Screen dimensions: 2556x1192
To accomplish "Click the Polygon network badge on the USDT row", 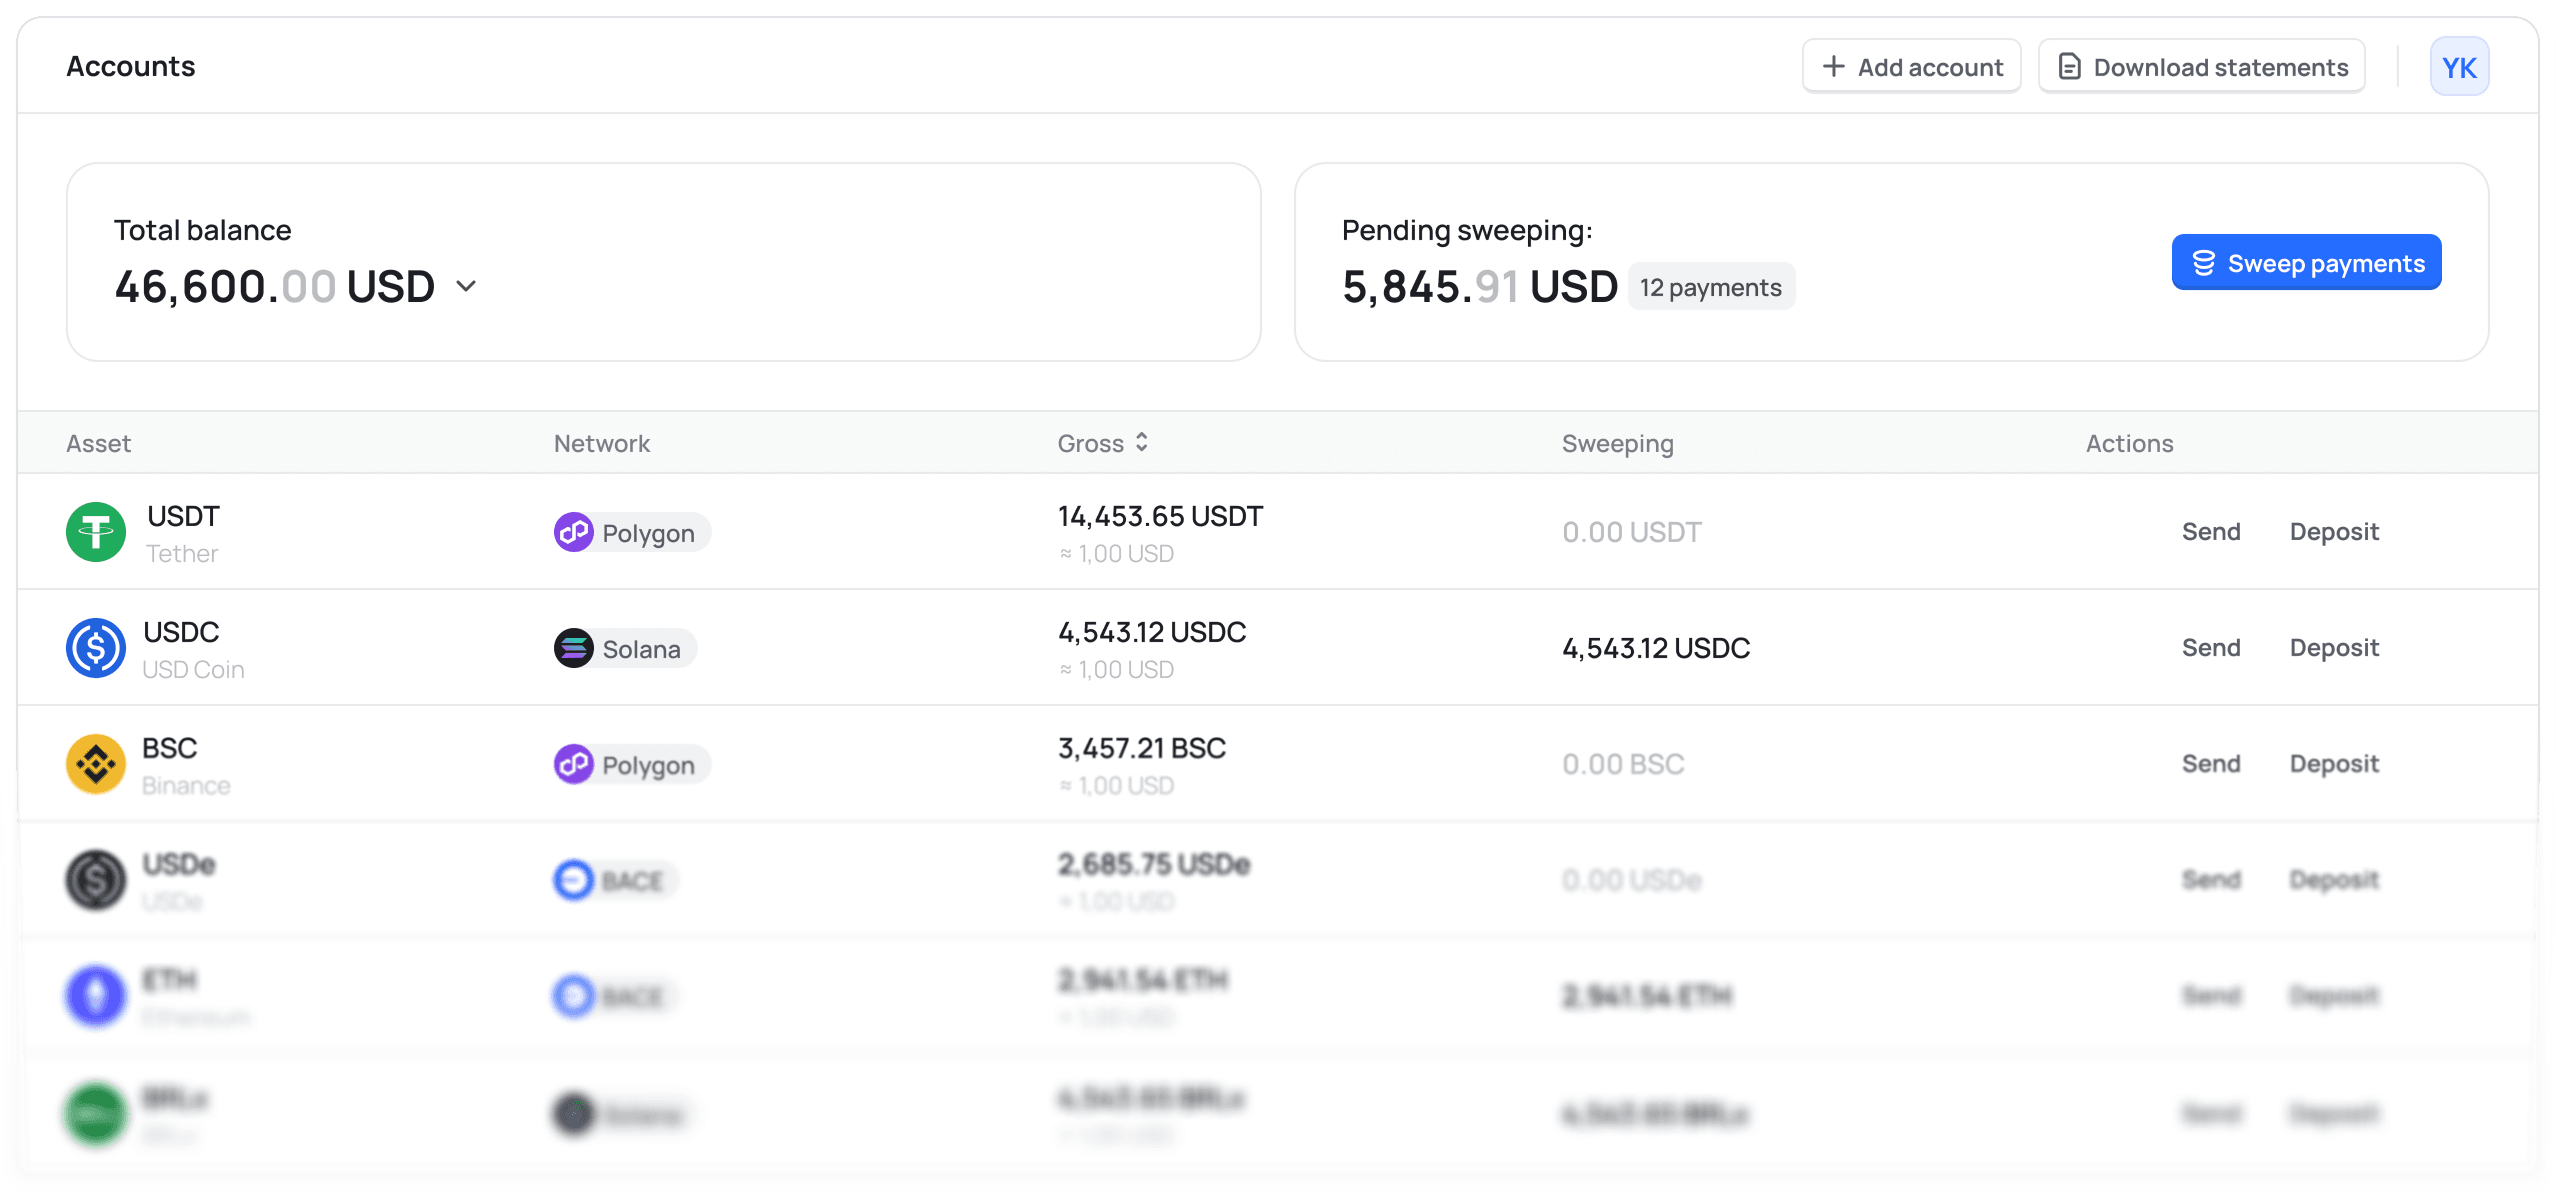I will click(631, 532).
